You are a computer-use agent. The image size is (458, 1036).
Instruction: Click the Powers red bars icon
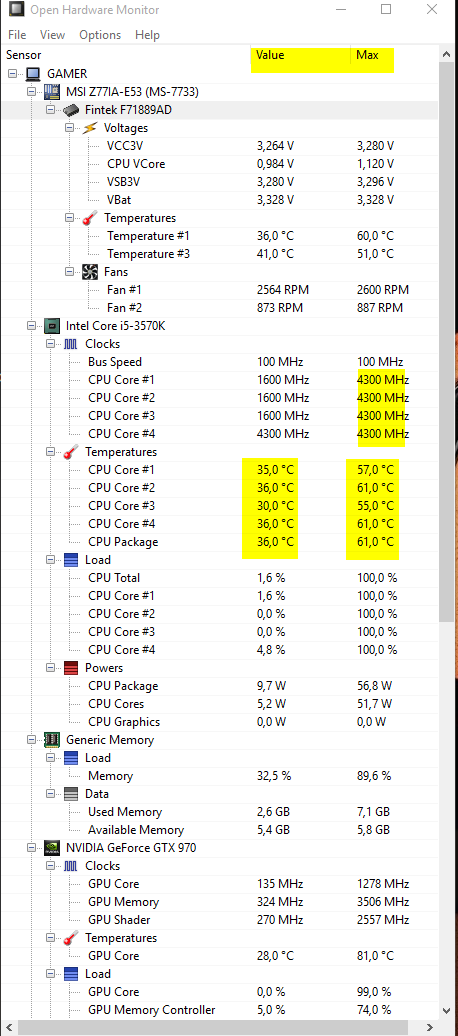pos(71,668)
